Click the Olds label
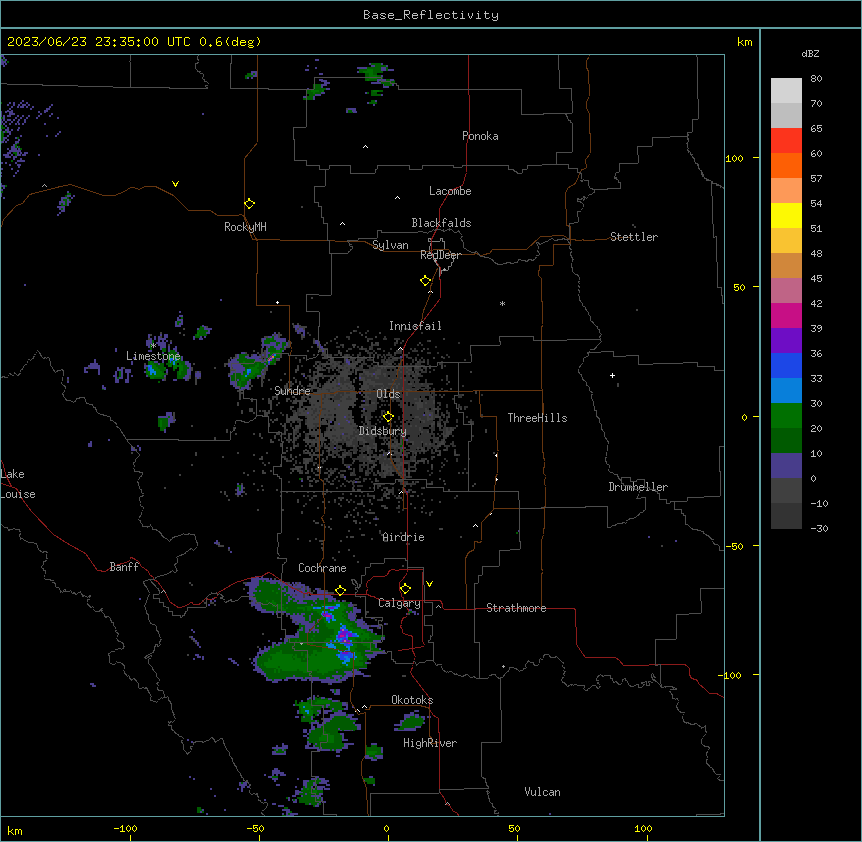Screen dimensions: 862x842 click(x=388, y=394)
